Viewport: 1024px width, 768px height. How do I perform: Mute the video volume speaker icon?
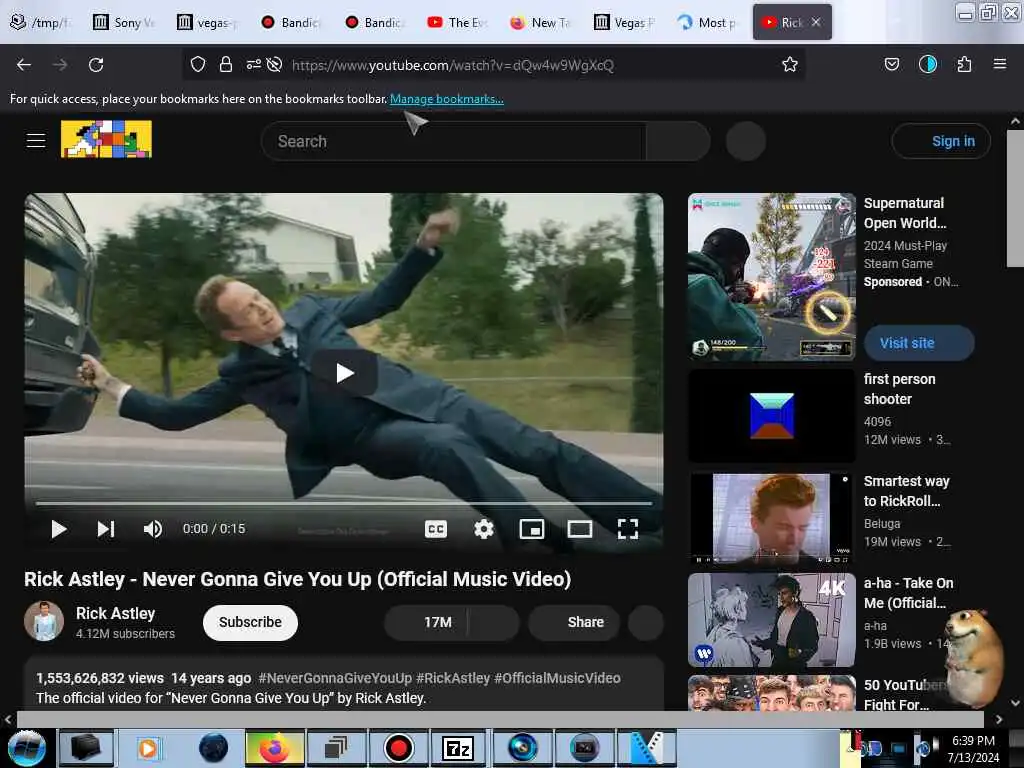coord(153,529)
